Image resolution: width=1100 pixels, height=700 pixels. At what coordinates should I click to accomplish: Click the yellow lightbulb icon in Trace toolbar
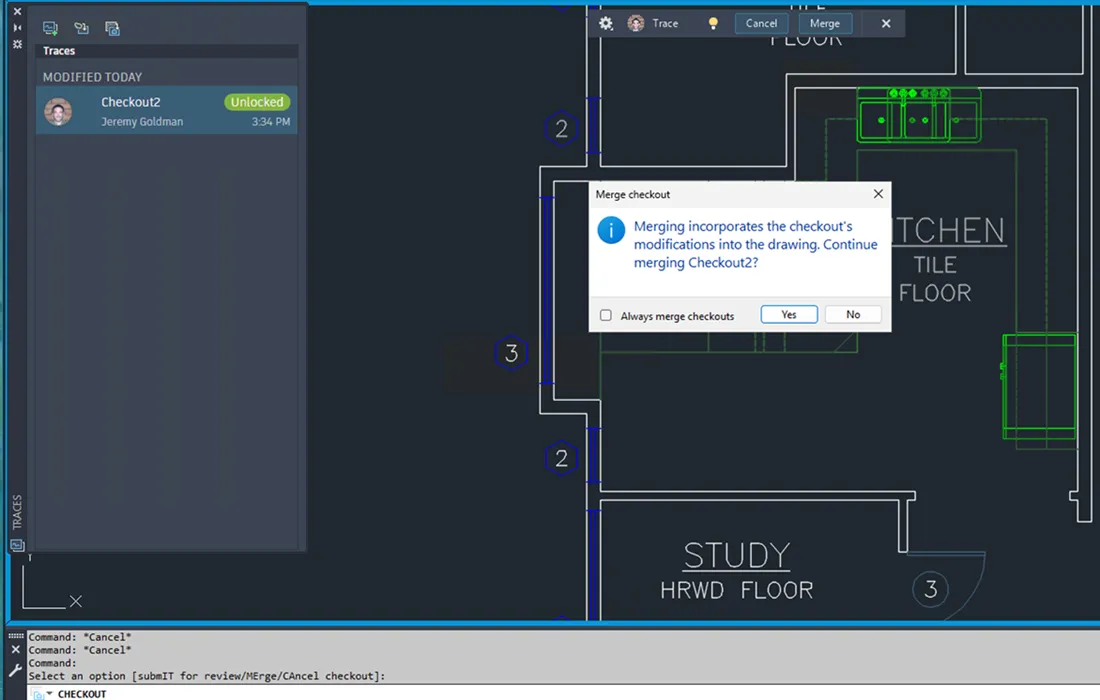coord(713,23)
